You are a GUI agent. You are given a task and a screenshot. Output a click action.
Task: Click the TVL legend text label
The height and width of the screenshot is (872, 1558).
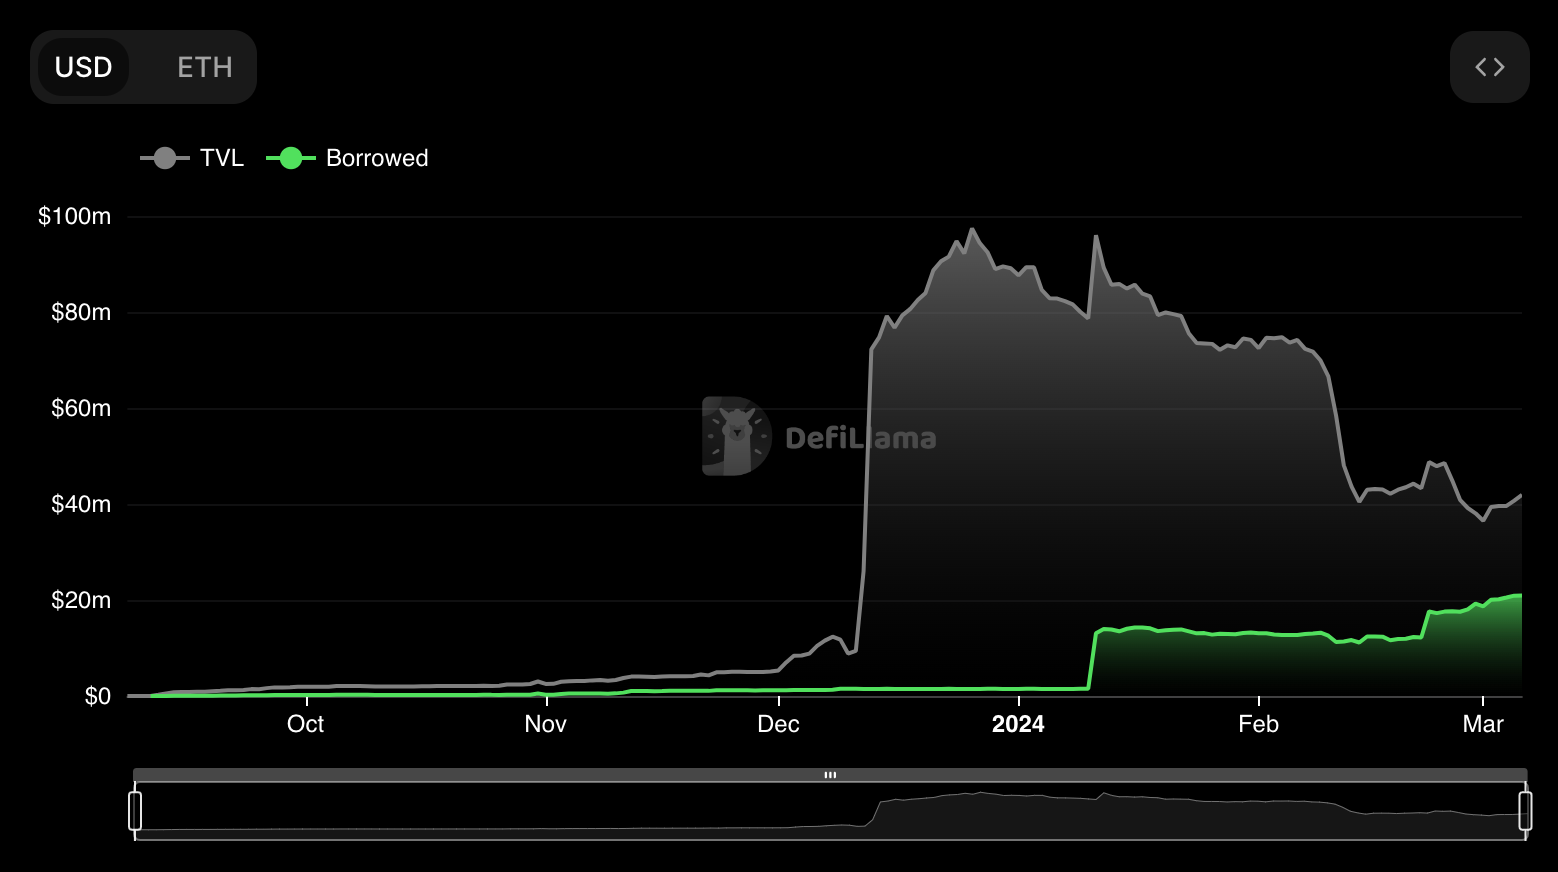coord(222,158)
